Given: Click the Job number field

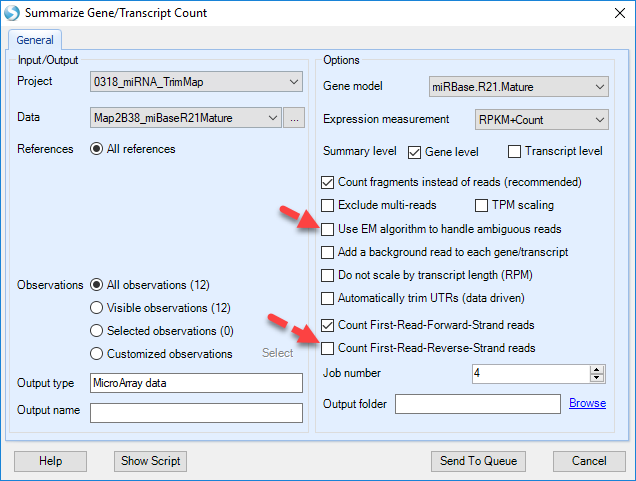Looking at the screenshot, I should point(531,374).
